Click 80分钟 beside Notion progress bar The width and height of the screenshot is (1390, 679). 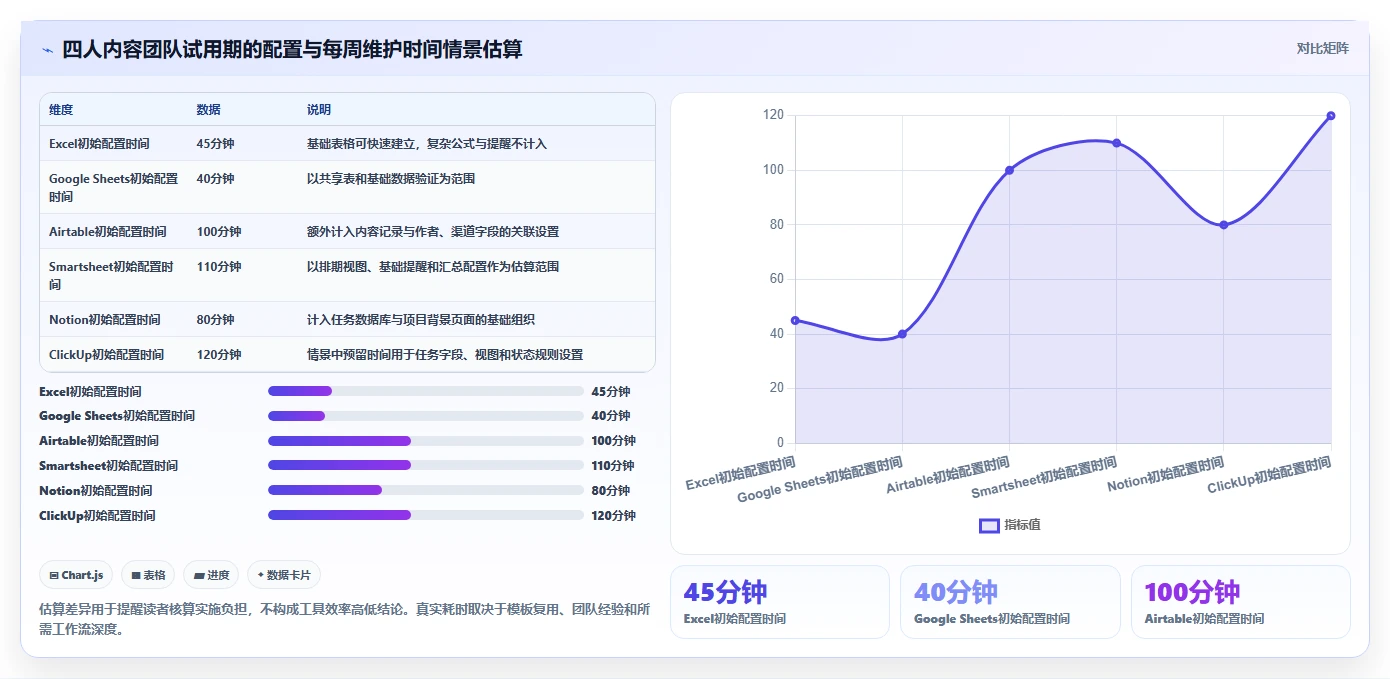click(610, 491)
